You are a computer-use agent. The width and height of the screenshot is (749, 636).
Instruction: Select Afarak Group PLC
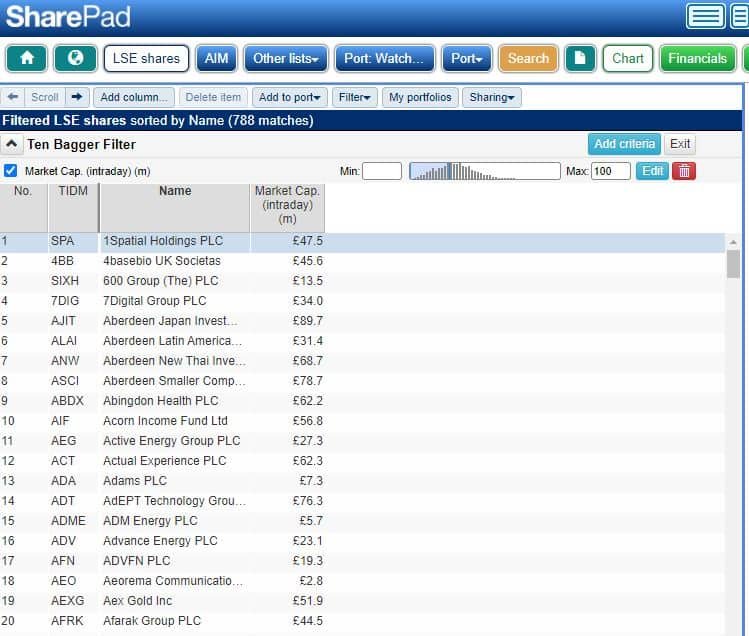[152, 621]
